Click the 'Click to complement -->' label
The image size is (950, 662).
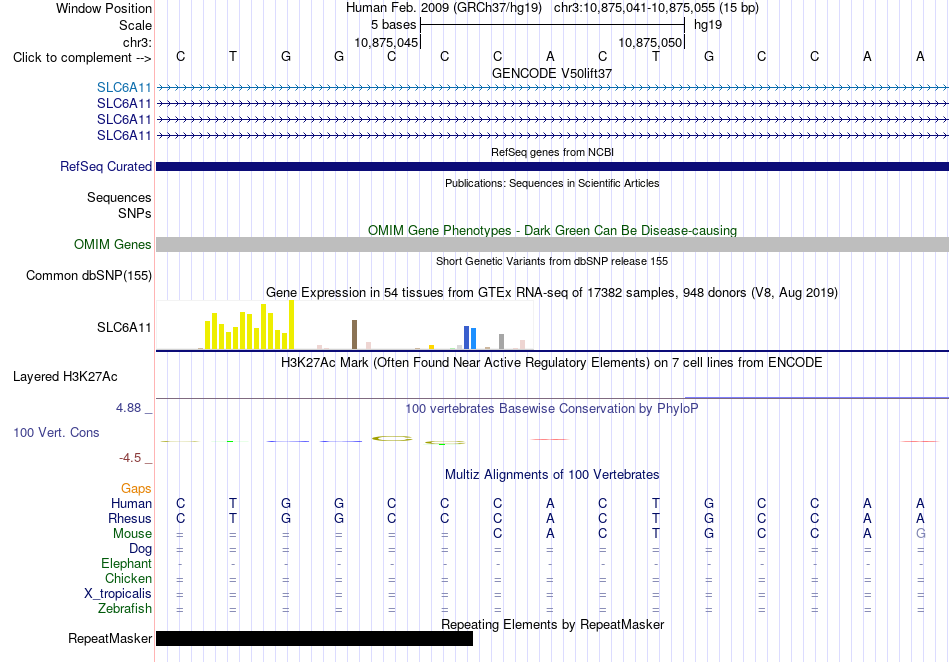82,58
